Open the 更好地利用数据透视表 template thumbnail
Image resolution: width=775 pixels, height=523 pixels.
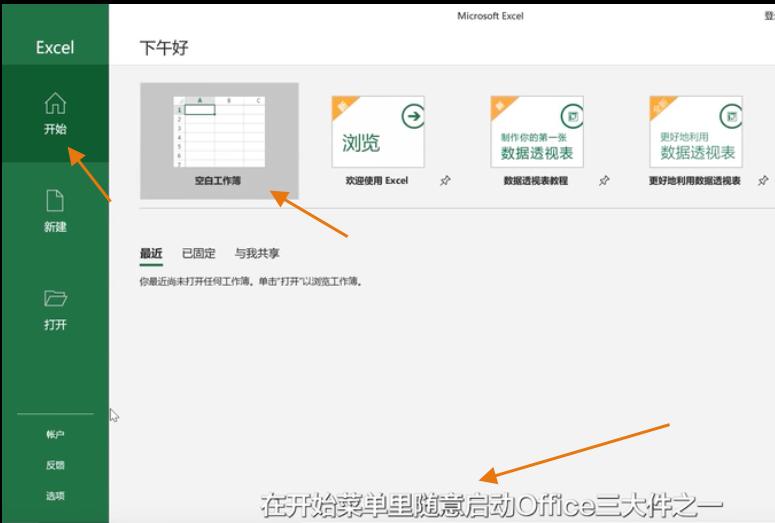(696, 132)
